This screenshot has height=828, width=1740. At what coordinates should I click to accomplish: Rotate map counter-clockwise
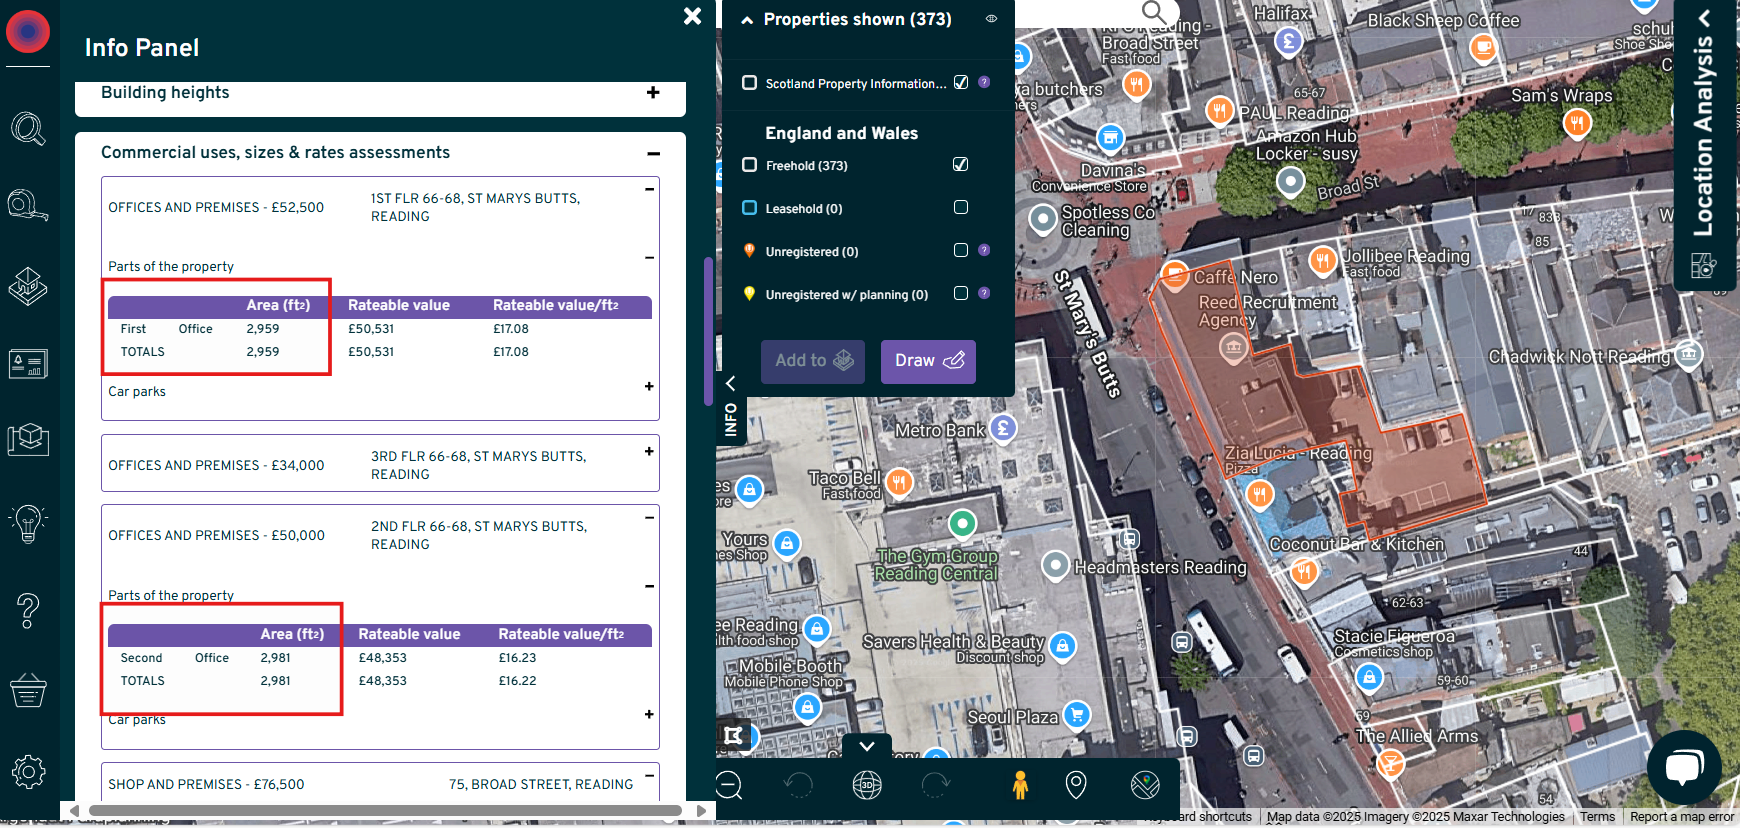coord(798,785)
